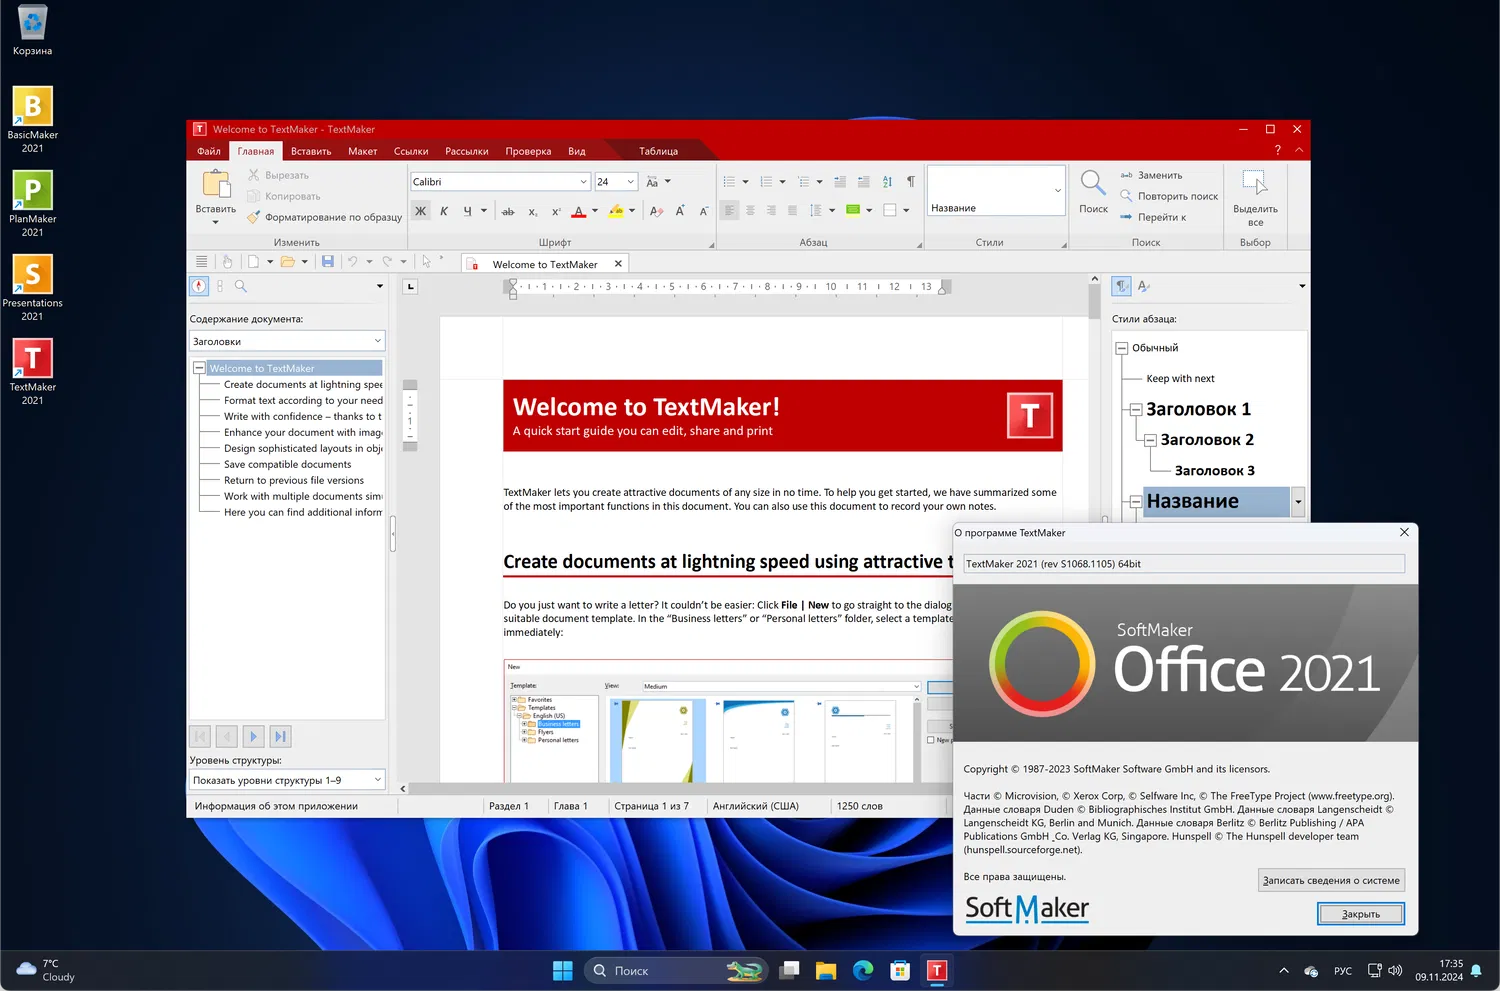The height and width of the screenshot is (991, 1500).
Task: Save the document with the floppy disk icon
Action: (x=327, y=261)
